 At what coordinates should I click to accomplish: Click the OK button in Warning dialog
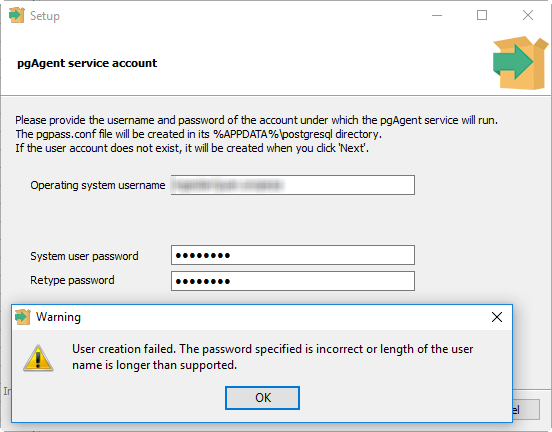262,398
